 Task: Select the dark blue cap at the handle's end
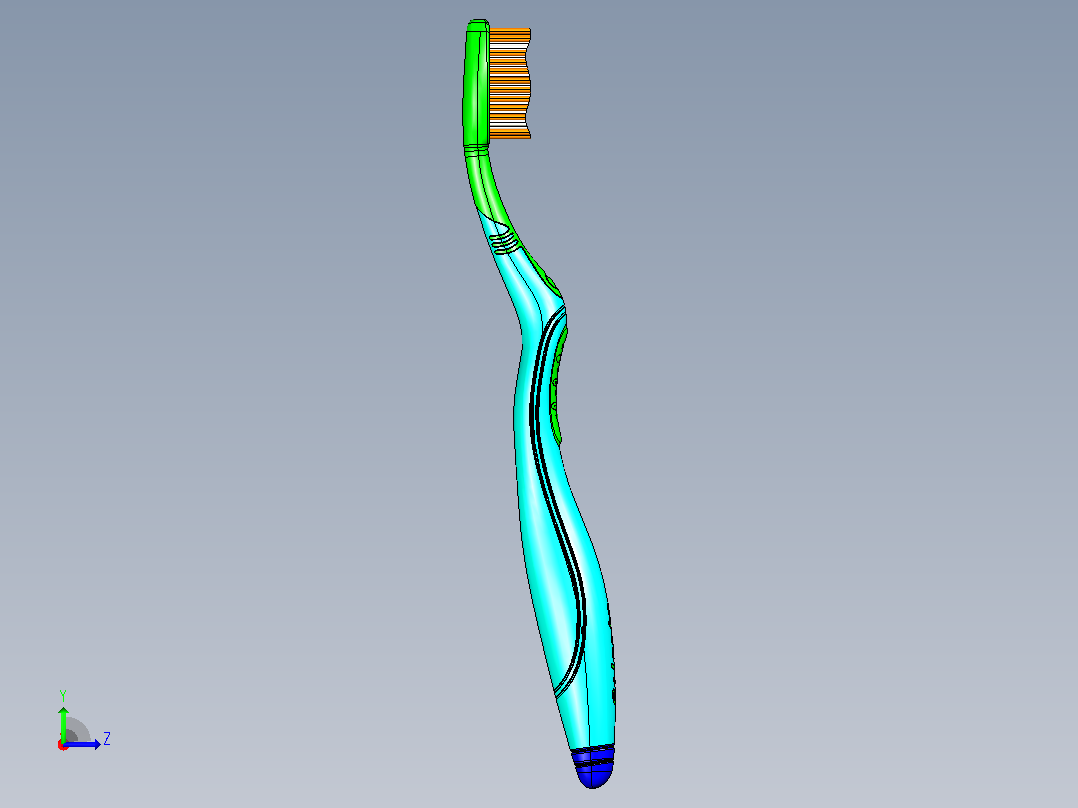594,766
